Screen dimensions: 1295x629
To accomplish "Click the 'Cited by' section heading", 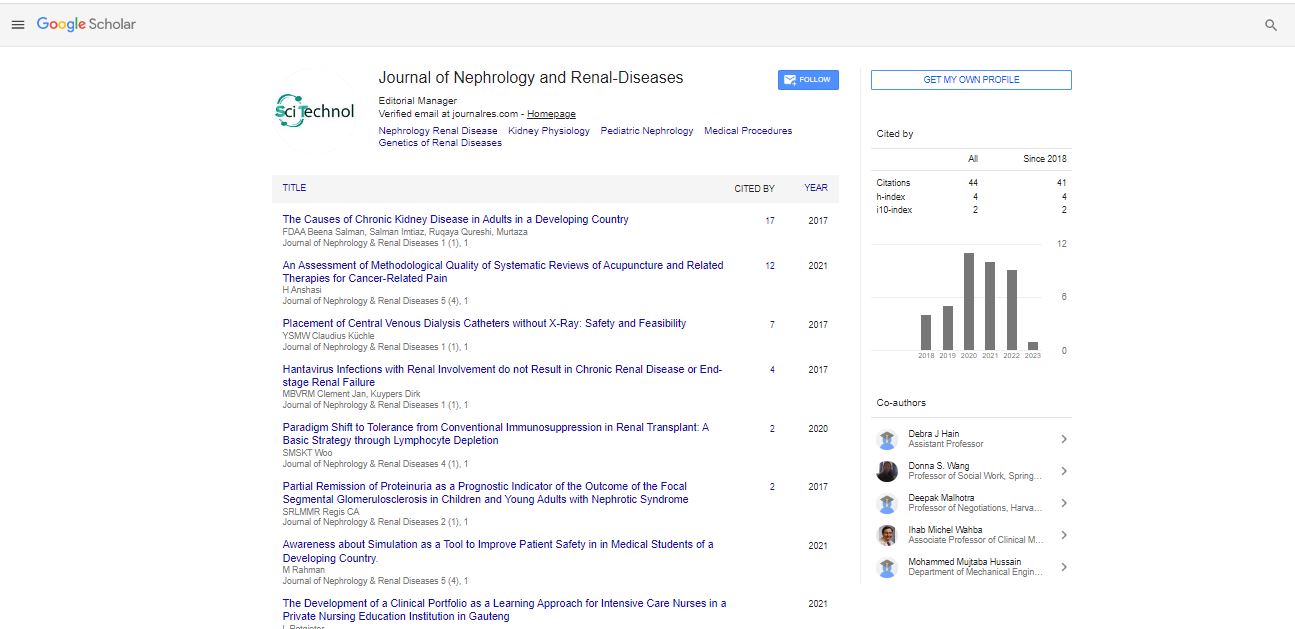I will [x=895, y=134].
